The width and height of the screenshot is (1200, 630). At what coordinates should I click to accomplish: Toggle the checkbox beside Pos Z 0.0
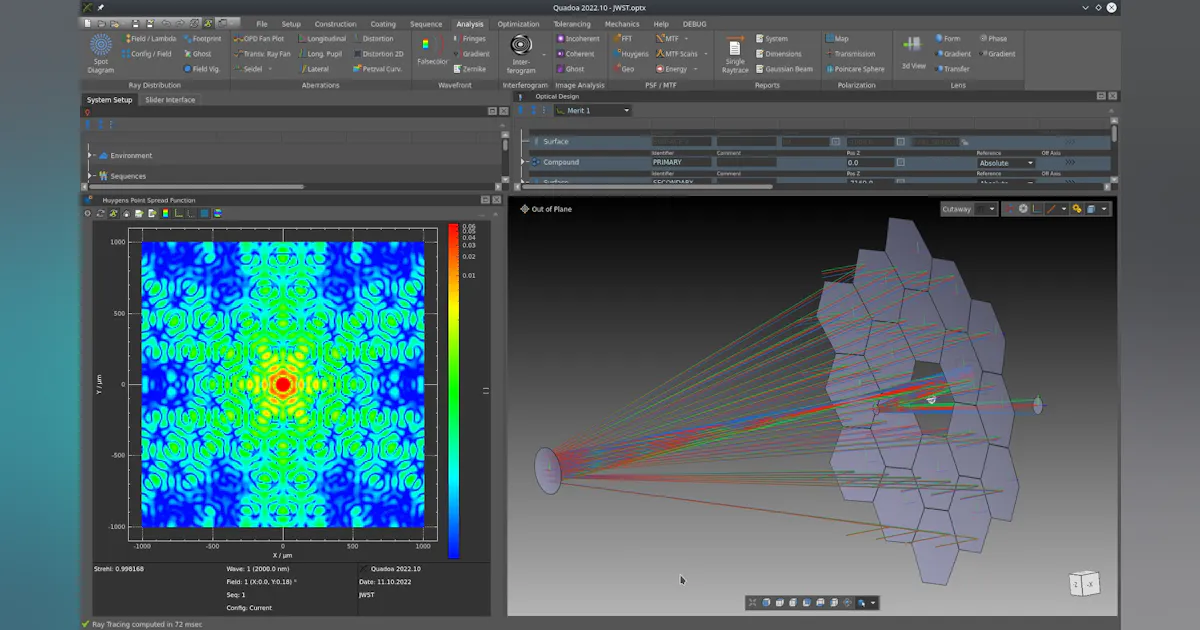(x=901, y=162)
